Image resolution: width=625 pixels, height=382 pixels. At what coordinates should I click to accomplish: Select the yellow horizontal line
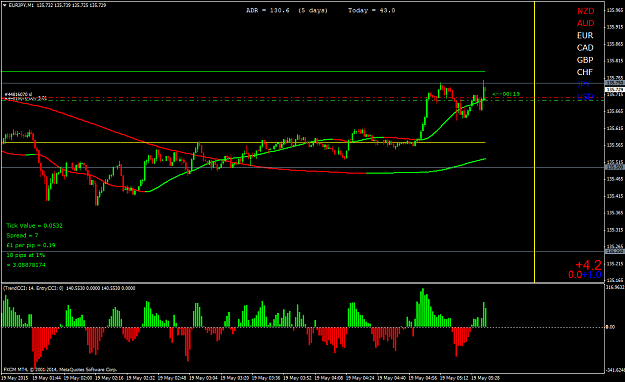[243, 142]
